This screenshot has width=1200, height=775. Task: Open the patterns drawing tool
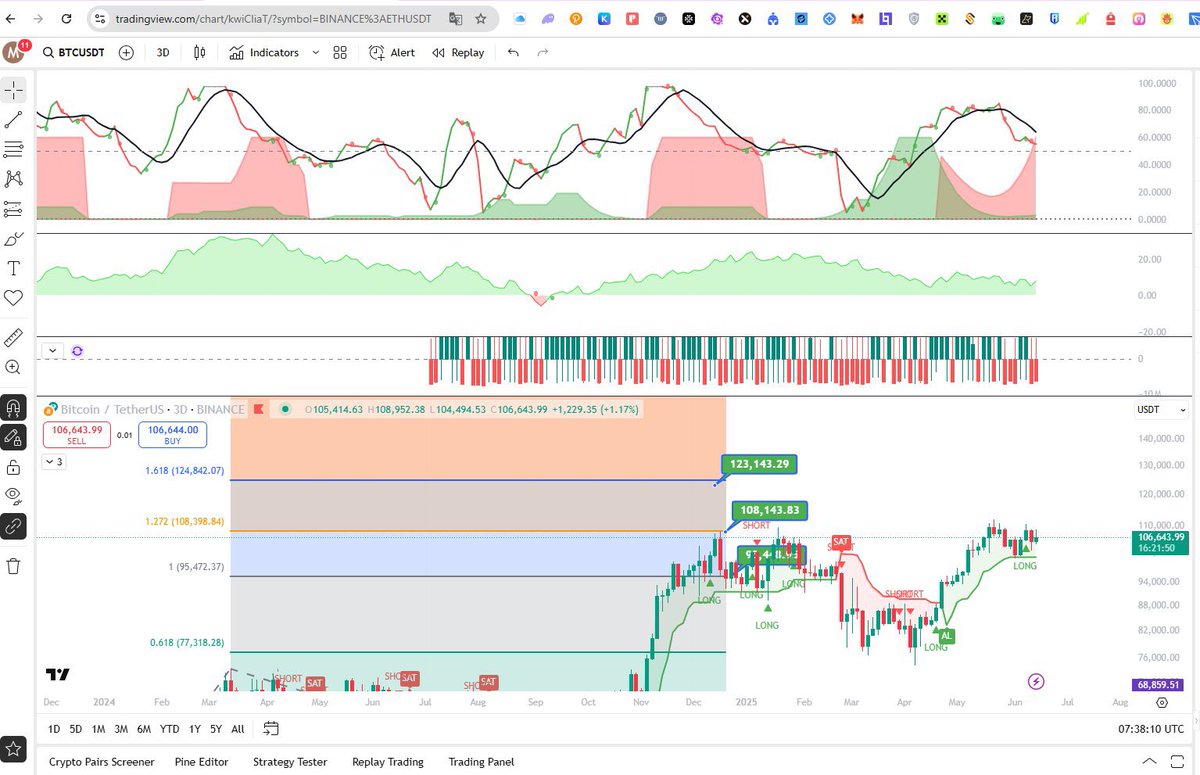tap(14, 179)
